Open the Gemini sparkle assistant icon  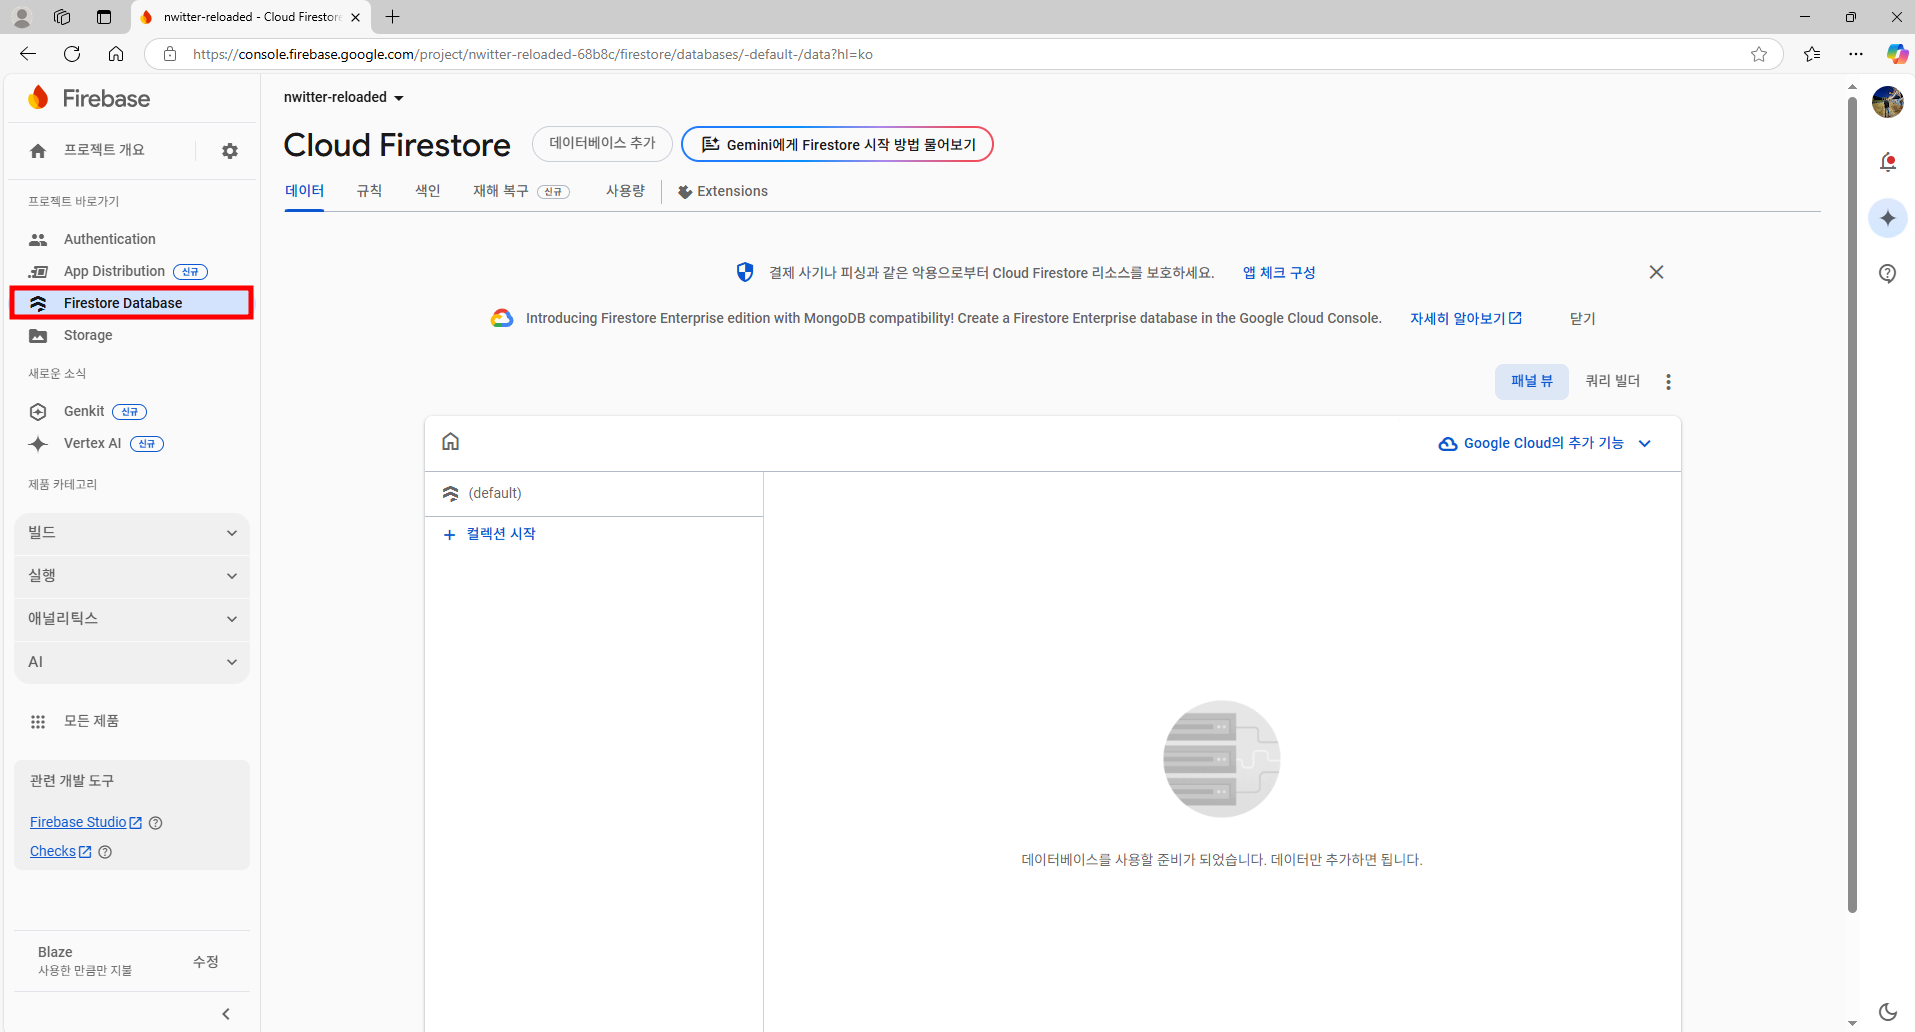pyautogui.click(x=1888, y=218)
